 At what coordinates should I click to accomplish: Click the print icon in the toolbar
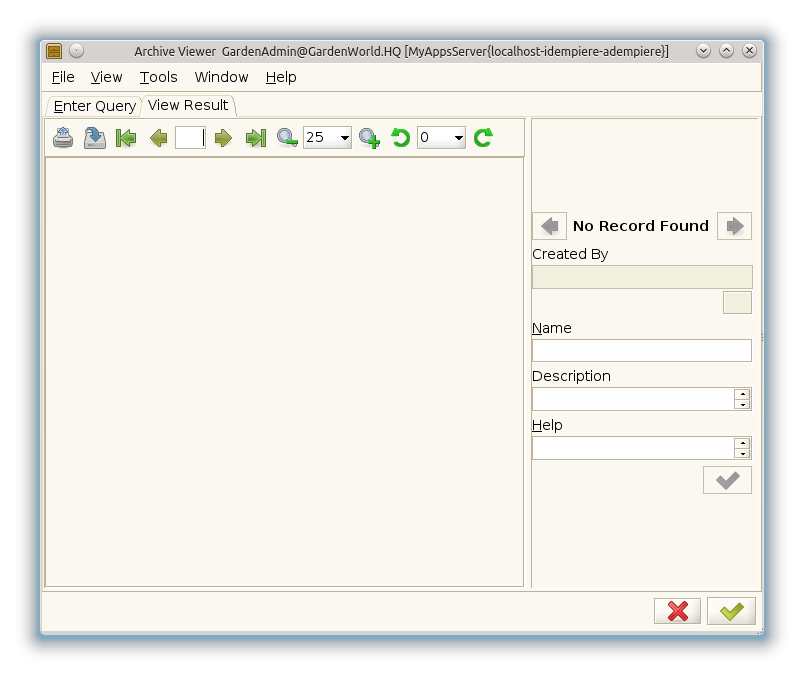click(x=63, y=138)
